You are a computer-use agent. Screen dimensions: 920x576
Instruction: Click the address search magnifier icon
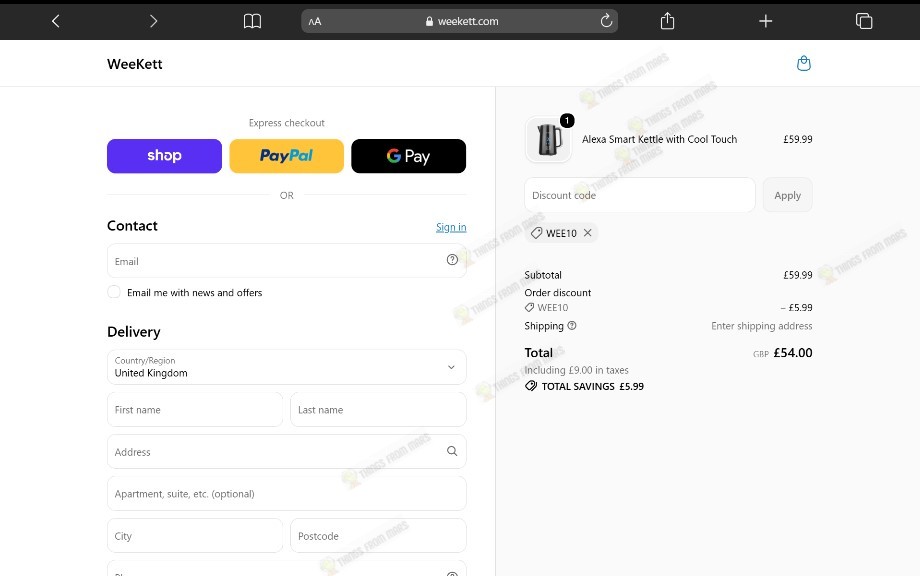(x=452, y=451)
